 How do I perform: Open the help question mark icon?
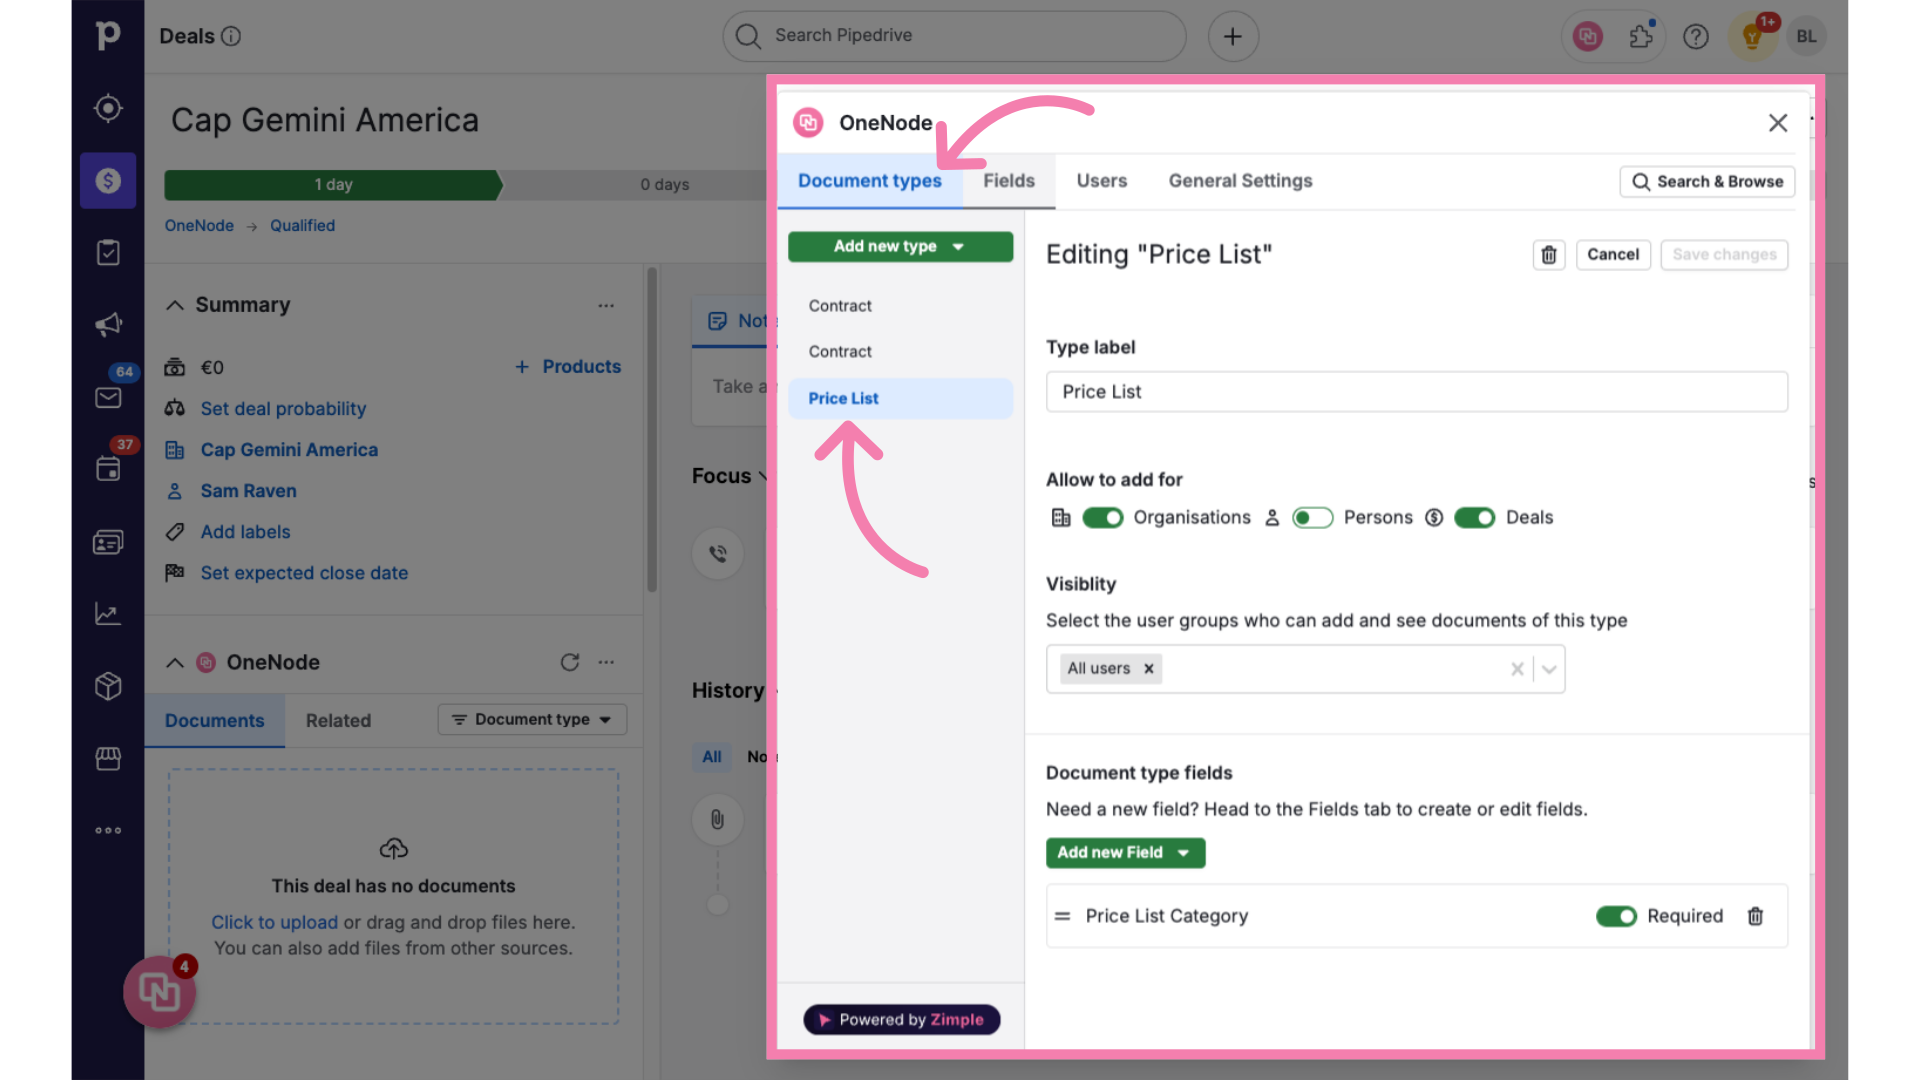[1696, 36]
